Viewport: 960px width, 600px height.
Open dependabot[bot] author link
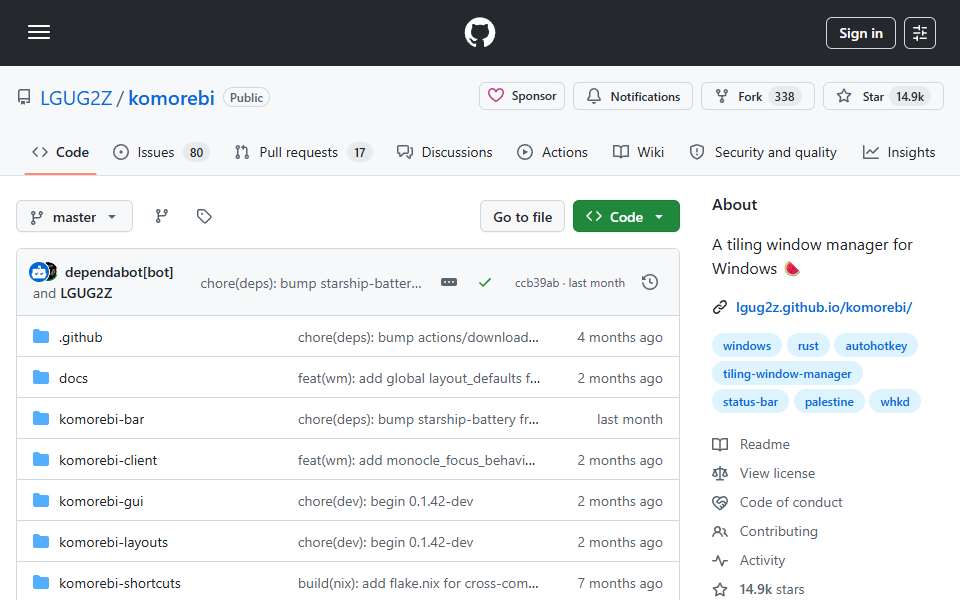click(x=119, y=272)
